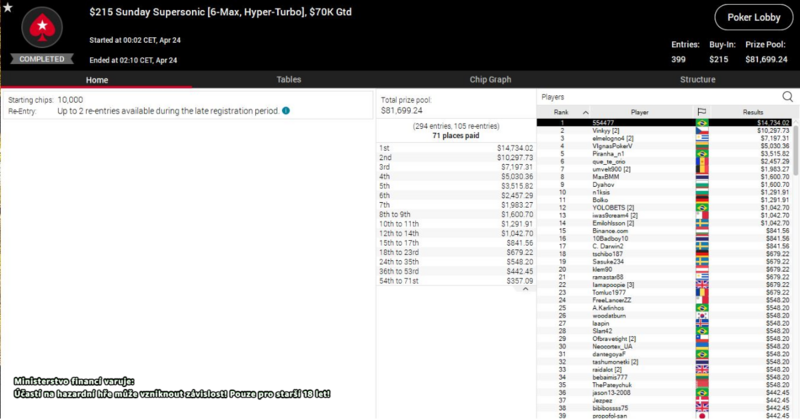800x419 pixels.
Task: Select player tschibo187 in the list
Action: click(x=607, y=254)
